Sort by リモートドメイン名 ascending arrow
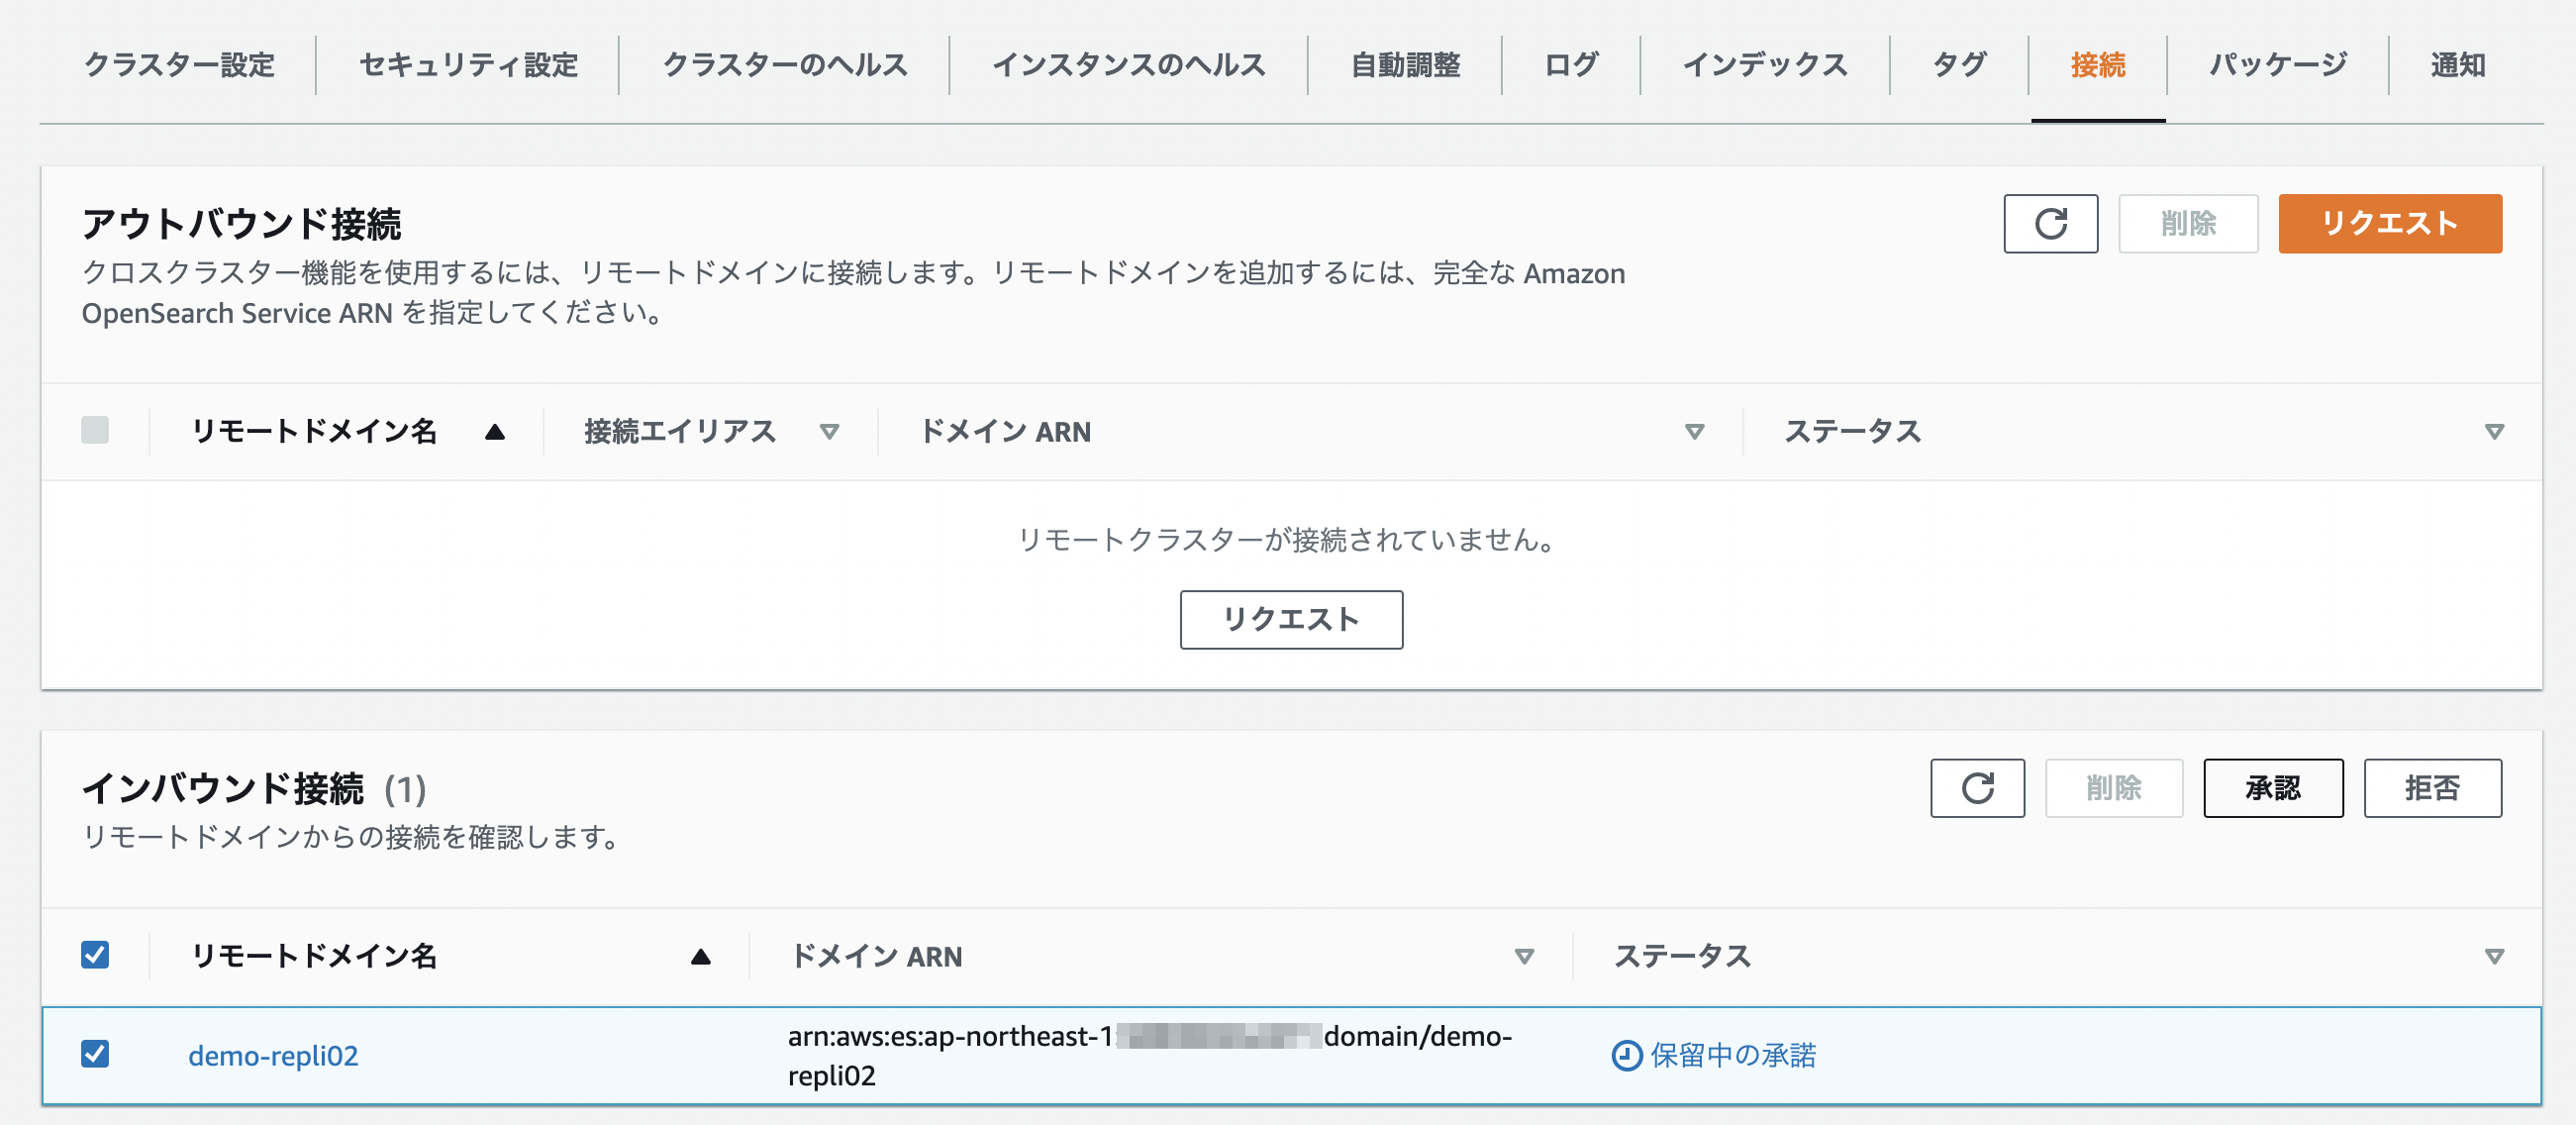2576x1125 pixels. [x=496, y=432]
